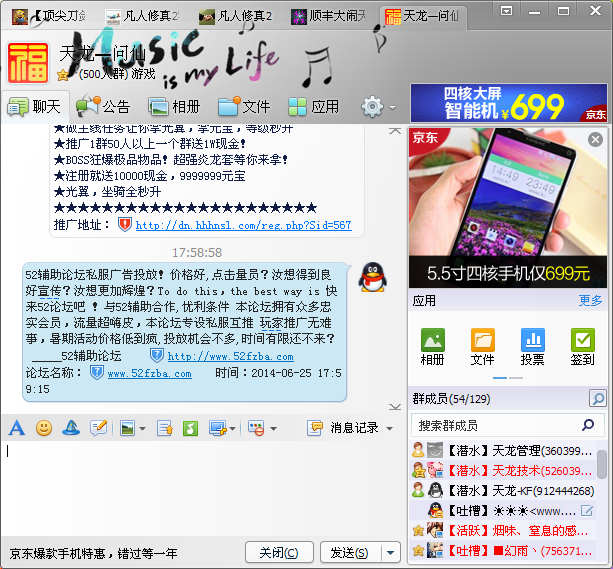Click the penguin avatar beside the 52辅助论坛 message
The width and height of the screenshot is (613, 569).
point(373,277)
